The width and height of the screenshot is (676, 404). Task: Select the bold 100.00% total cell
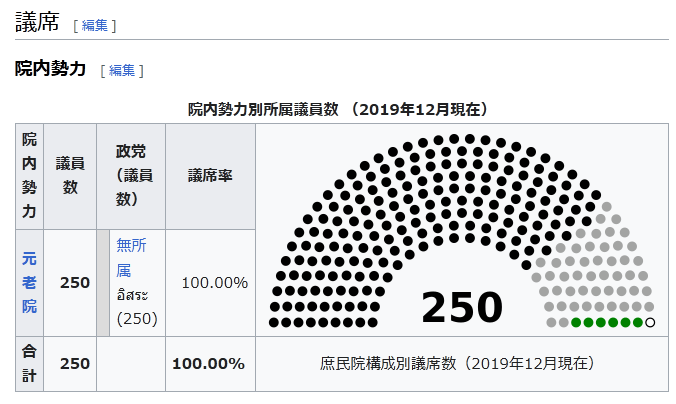click(x=208, y=363)
